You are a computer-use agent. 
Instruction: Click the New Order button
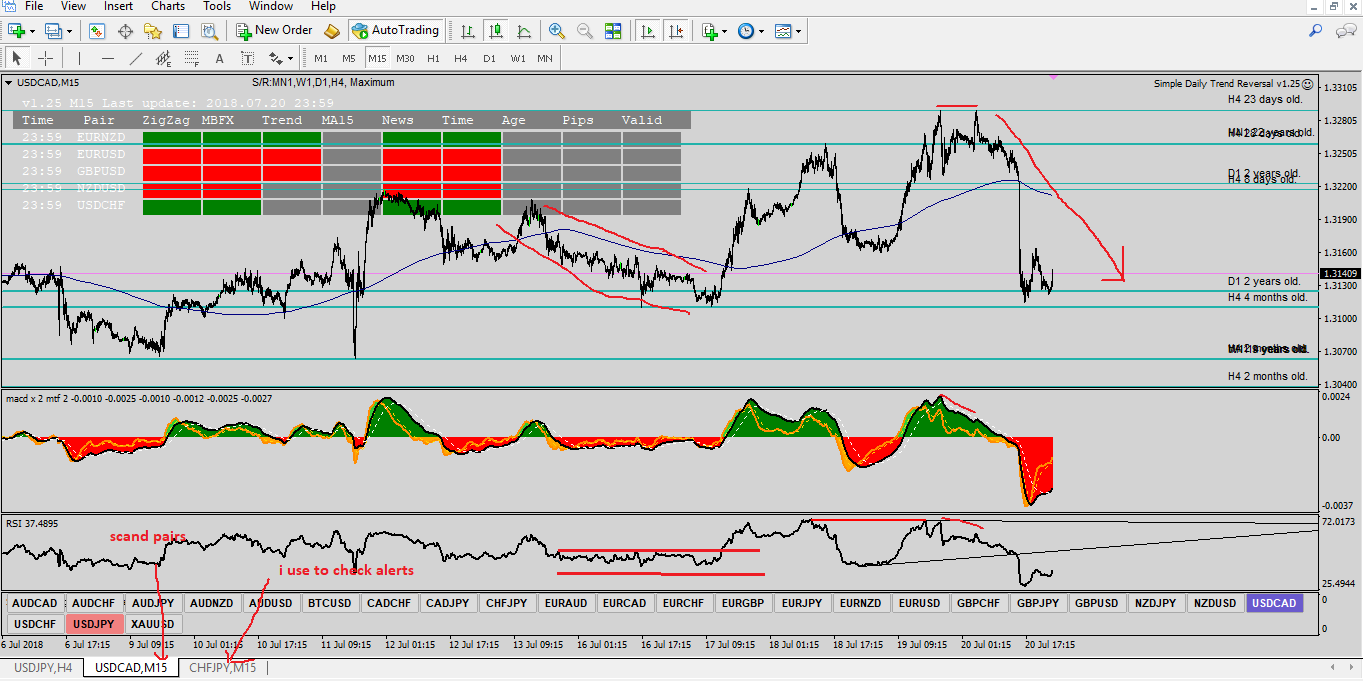[x=271, y=31]
